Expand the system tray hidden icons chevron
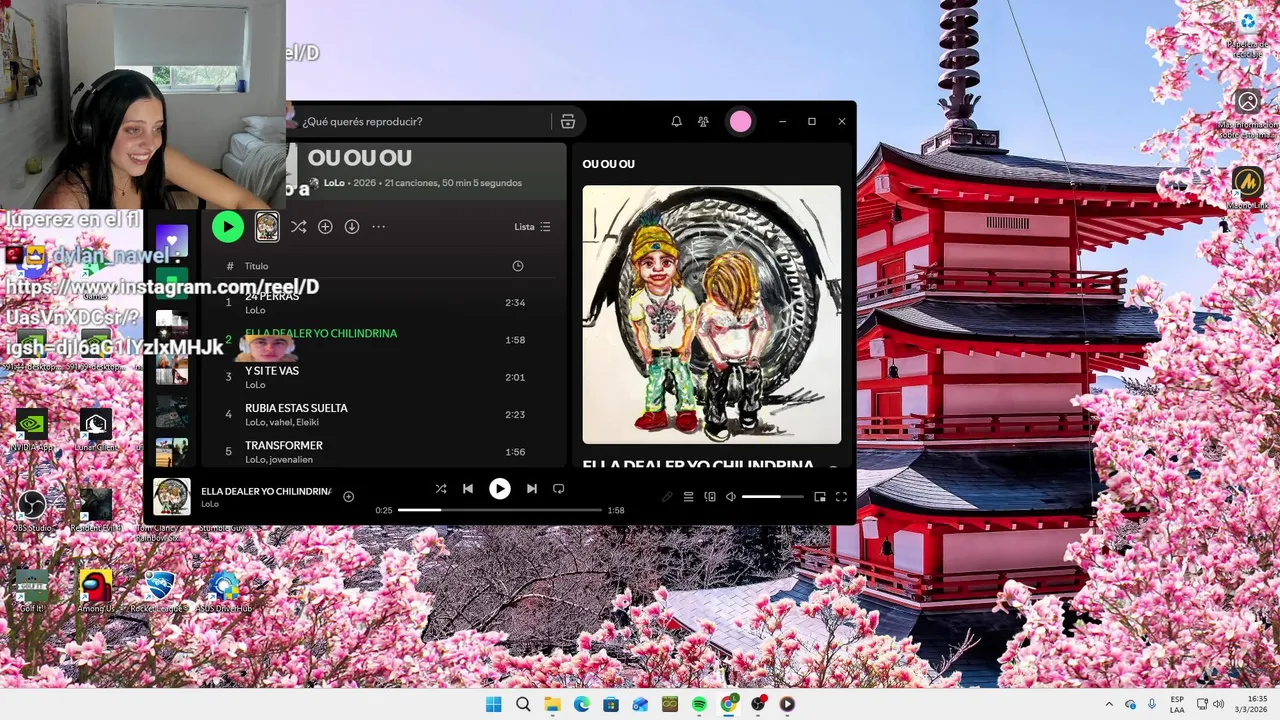Screen dimensions: 1280x720 tap(1108, 704)
